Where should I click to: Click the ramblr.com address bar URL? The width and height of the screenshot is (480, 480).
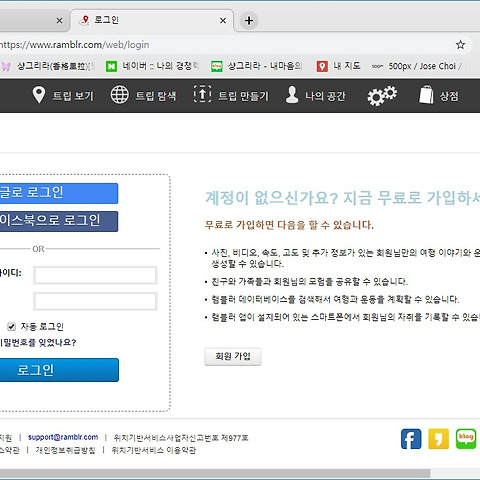pos(75,45)
